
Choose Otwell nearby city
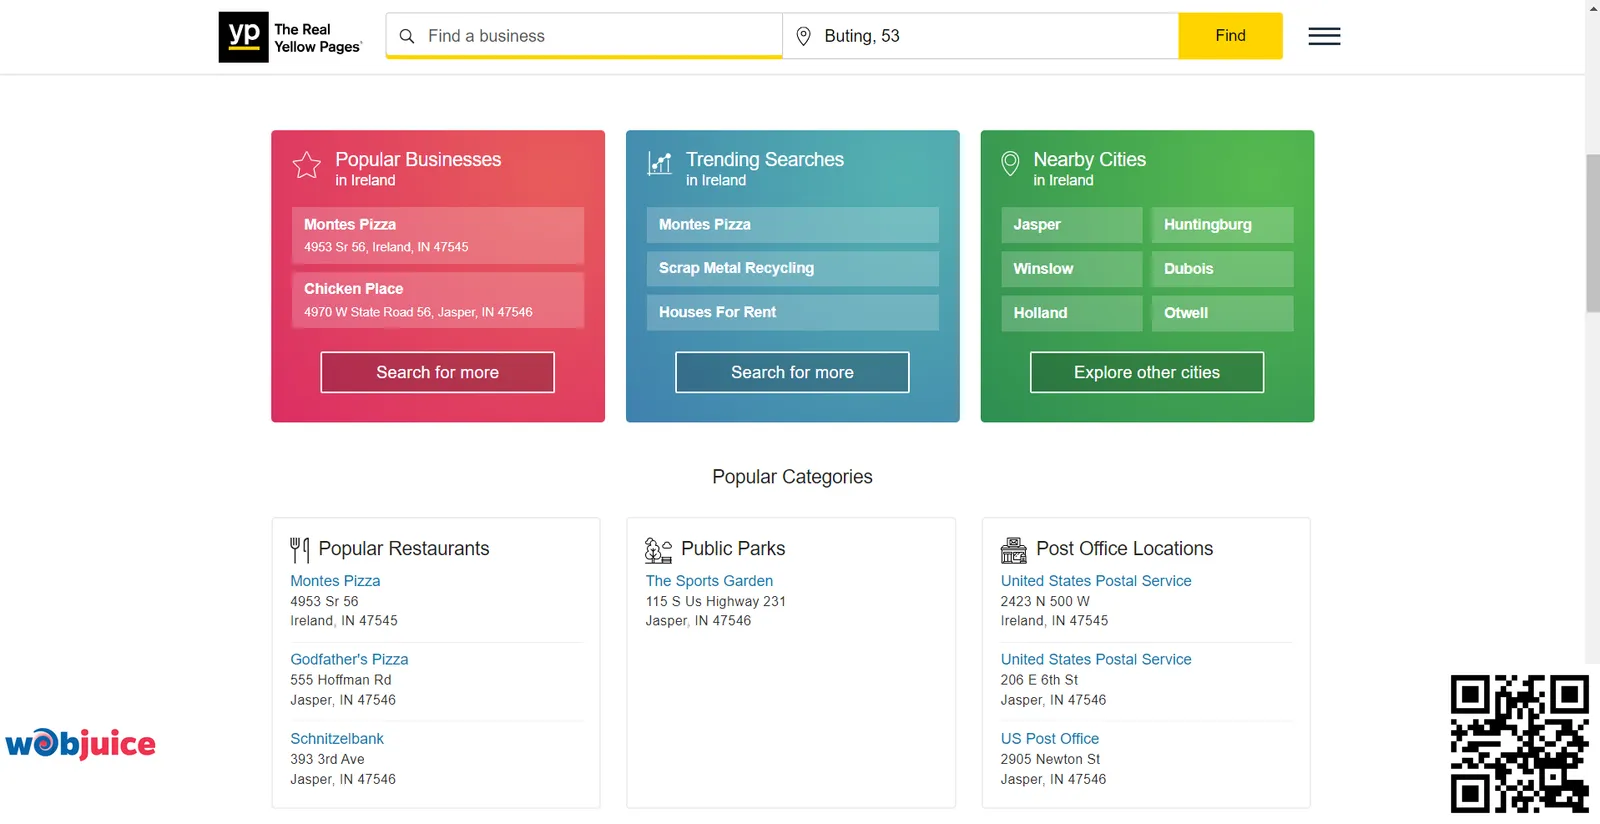pos(1222,313)
